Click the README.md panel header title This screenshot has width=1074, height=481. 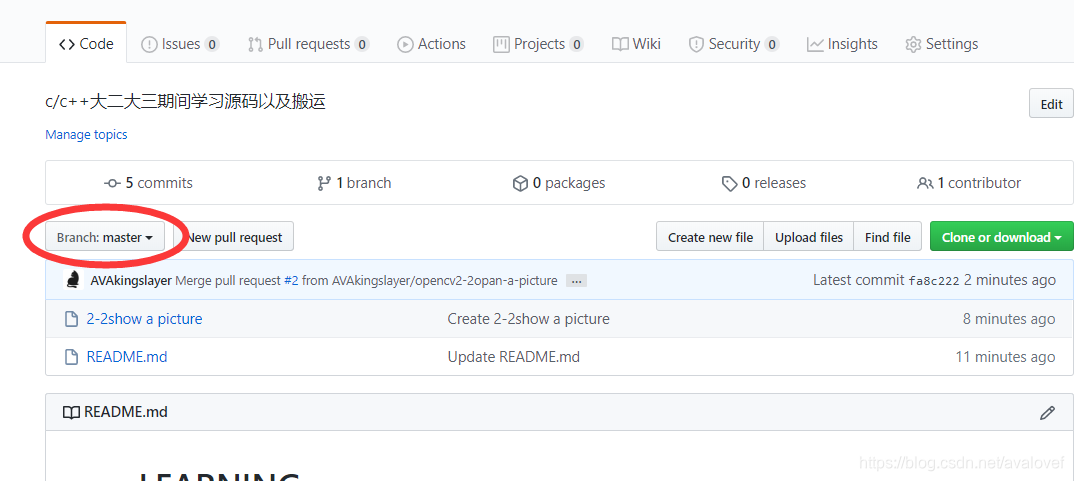click(125, 412)
